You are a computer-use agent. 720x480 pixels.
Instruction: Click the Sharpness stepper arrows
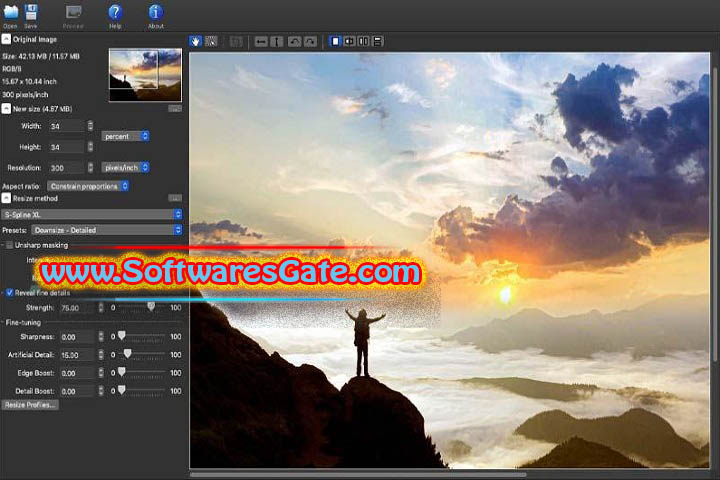(x=101, y=337)
